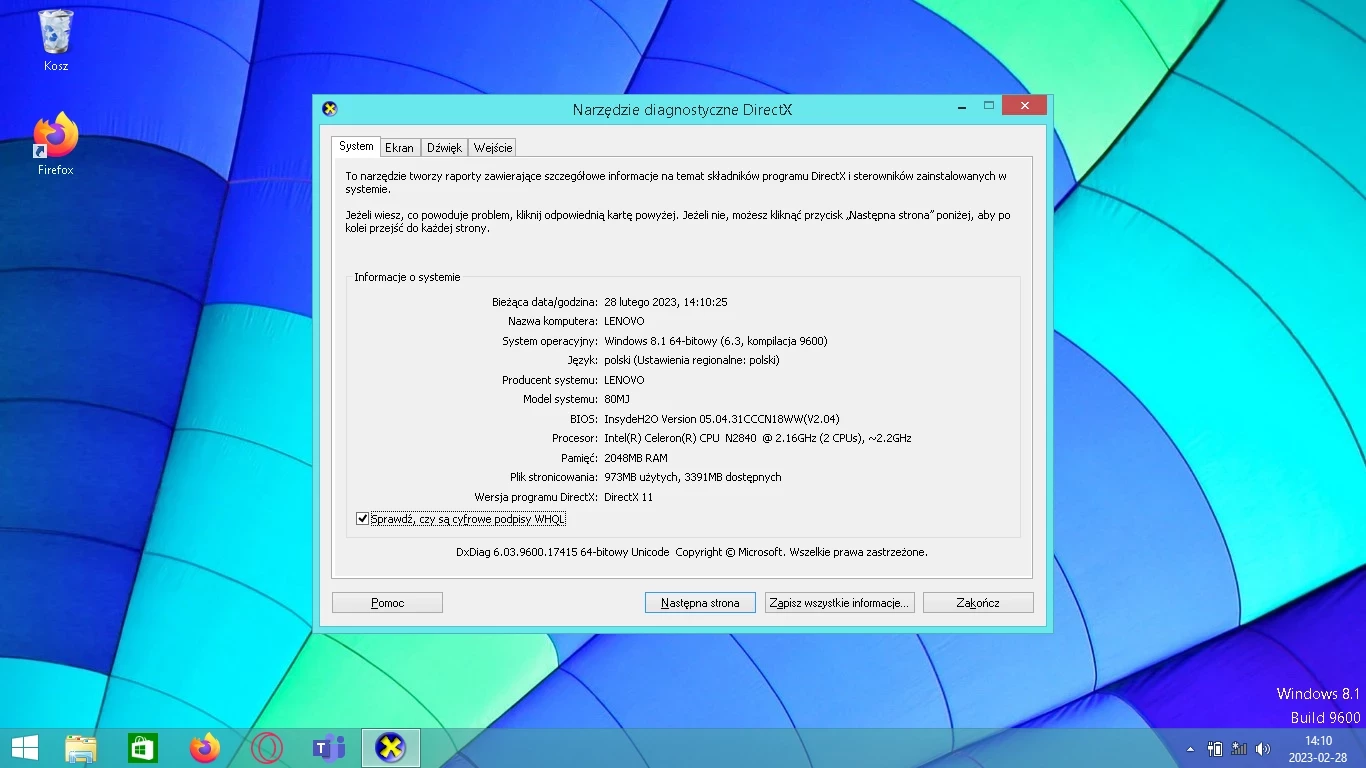Click page file value 973MB użytych
Image resolution: width=1366 pixels, height=768 pixels.
coord(693,477)
